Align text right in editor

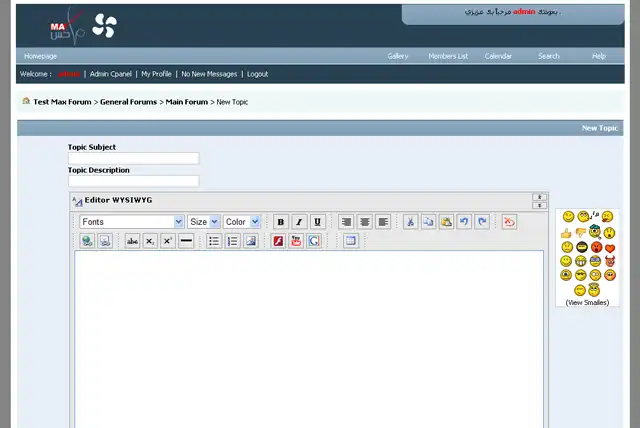[x=346, y=222]
